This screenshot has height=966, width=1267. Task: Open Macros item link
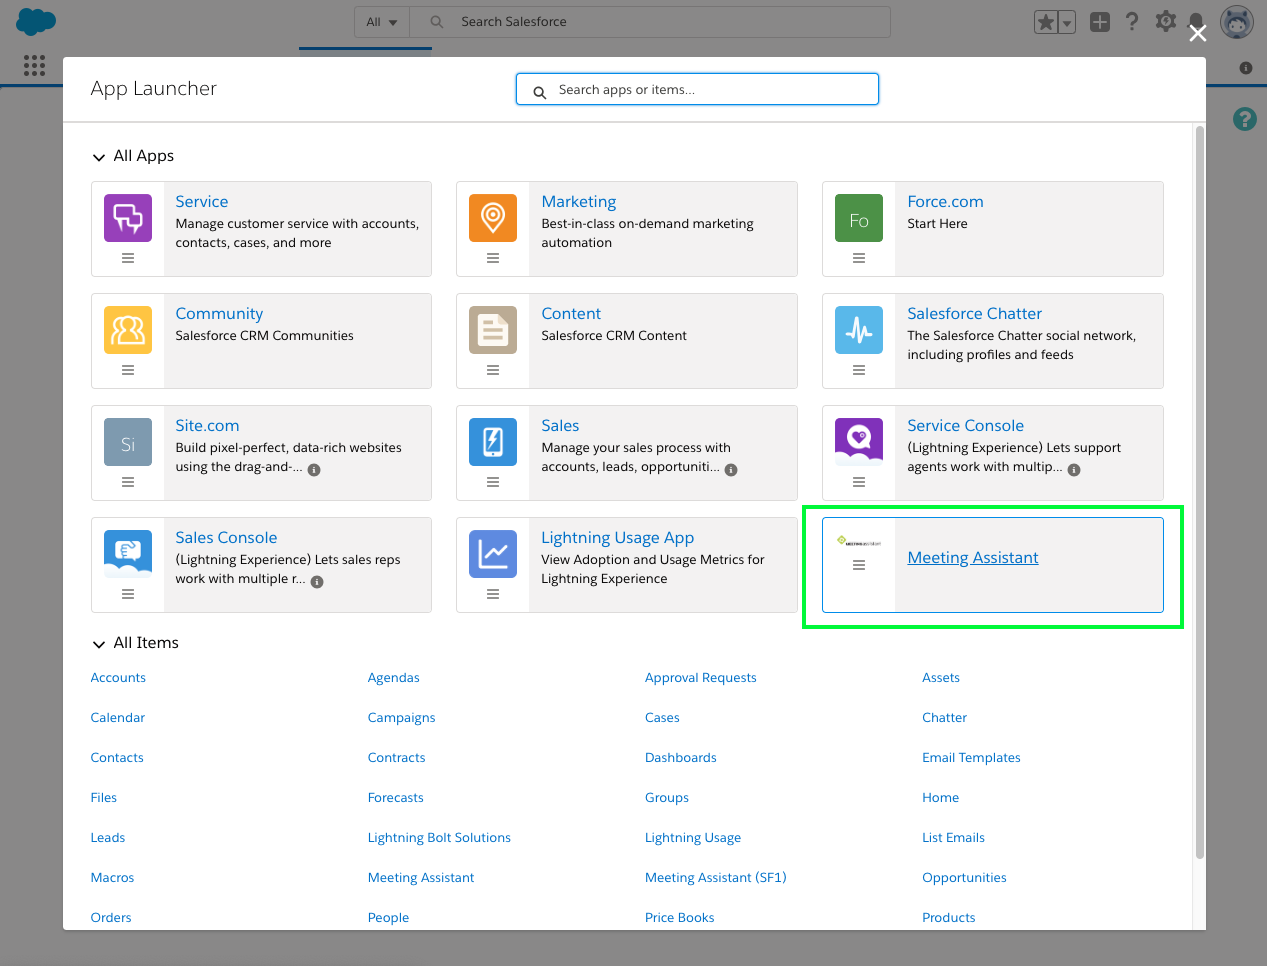pos(112,877)
